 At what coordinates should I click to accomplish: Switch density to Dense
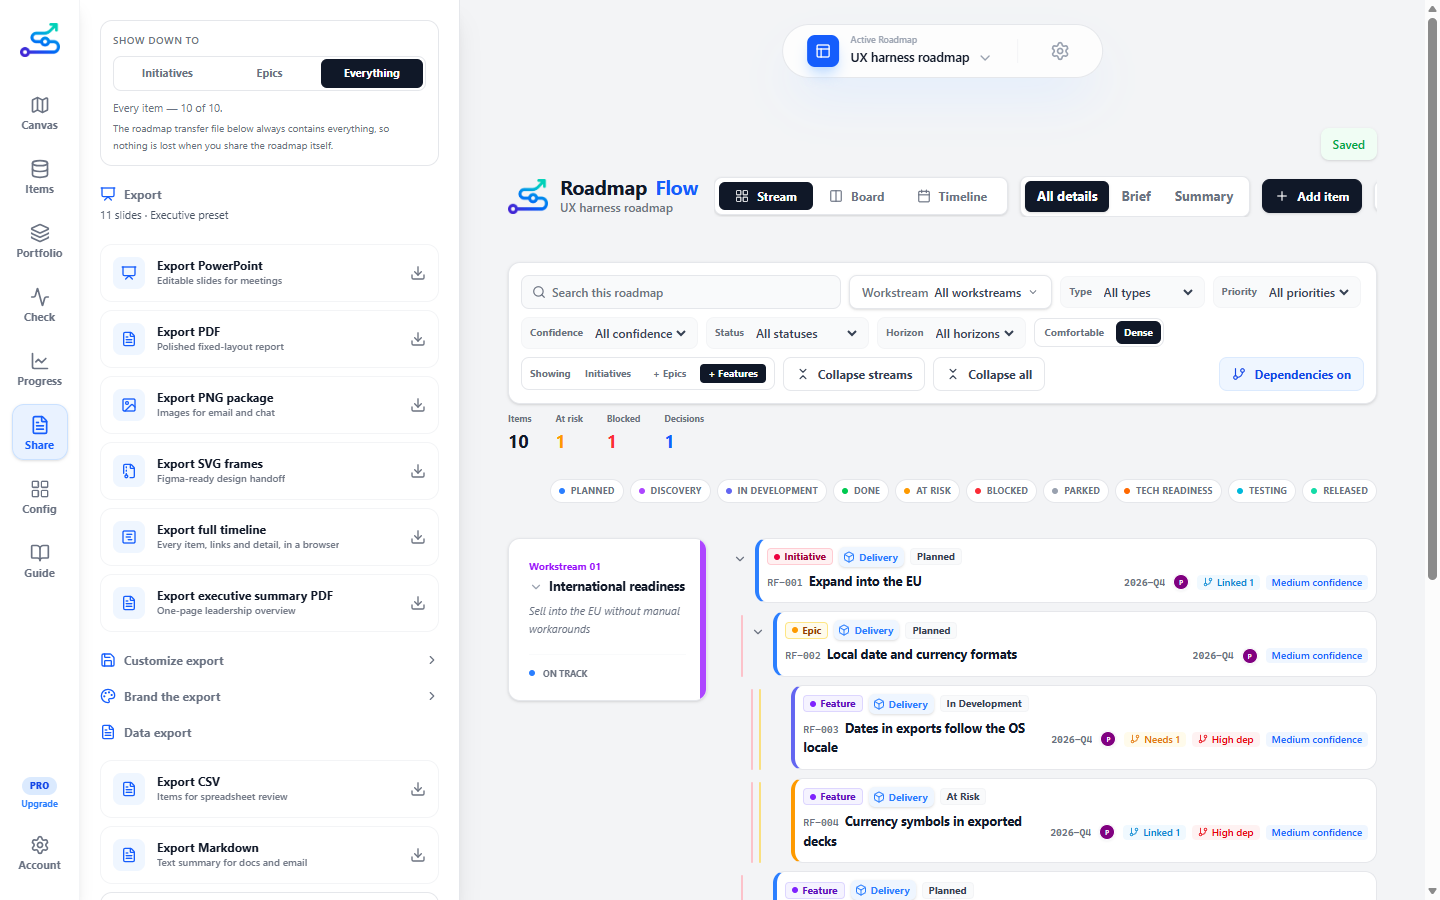(1138, 333)
